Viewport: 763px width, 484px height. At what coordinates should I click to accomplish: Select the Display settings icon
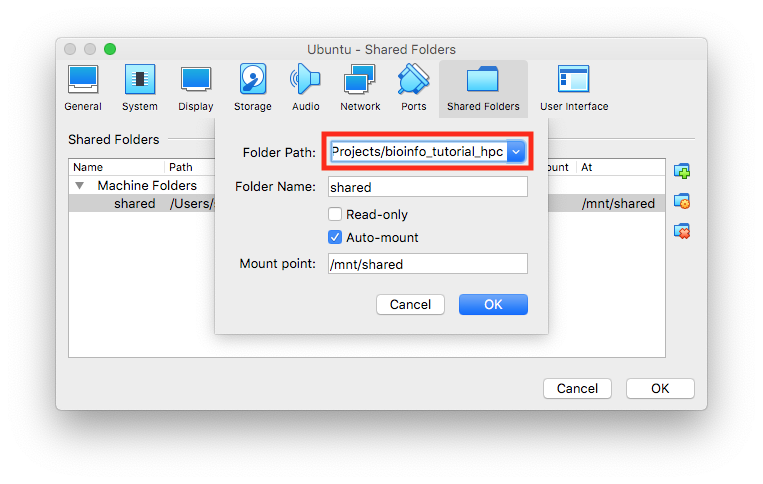[x=196, y=79]
